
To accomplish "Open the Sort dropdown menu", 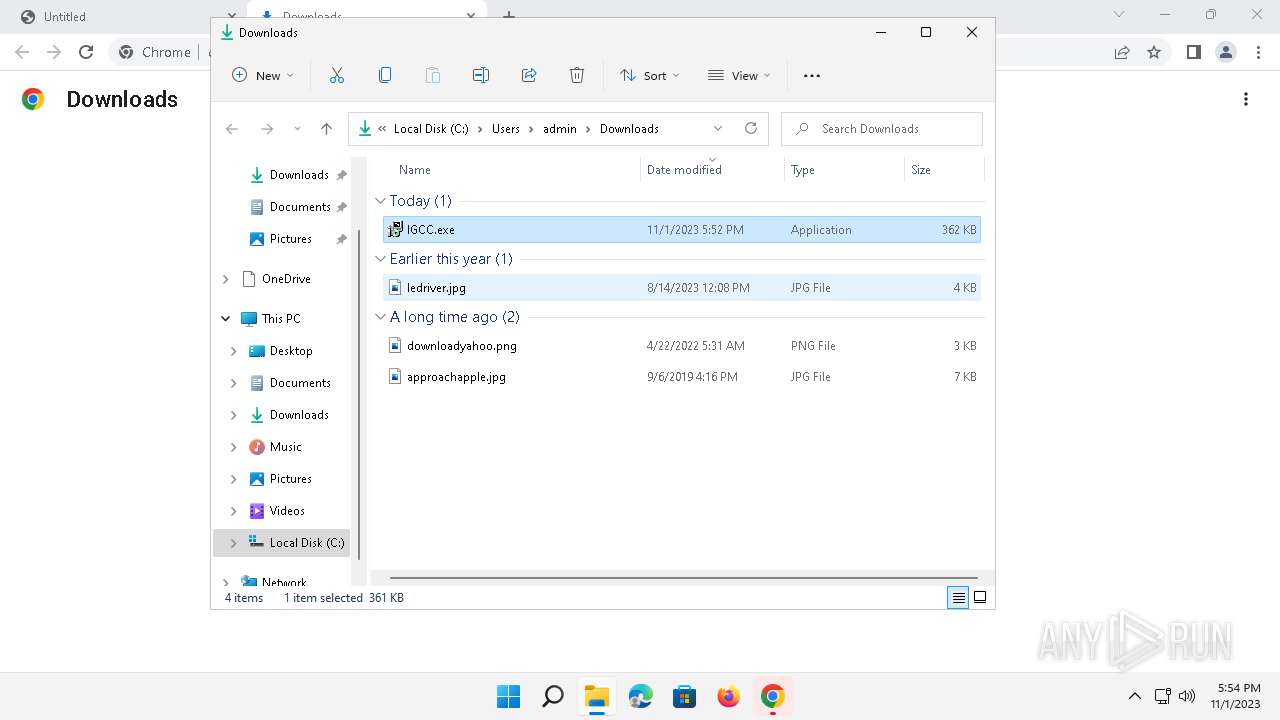I will [649, 75].
